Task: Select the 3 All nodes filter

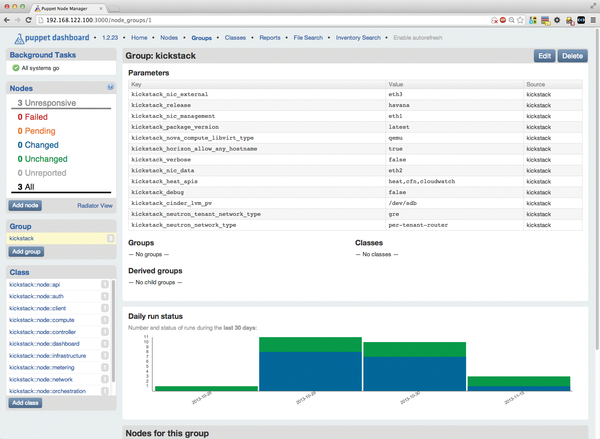Action: click(x=26, y=187)
